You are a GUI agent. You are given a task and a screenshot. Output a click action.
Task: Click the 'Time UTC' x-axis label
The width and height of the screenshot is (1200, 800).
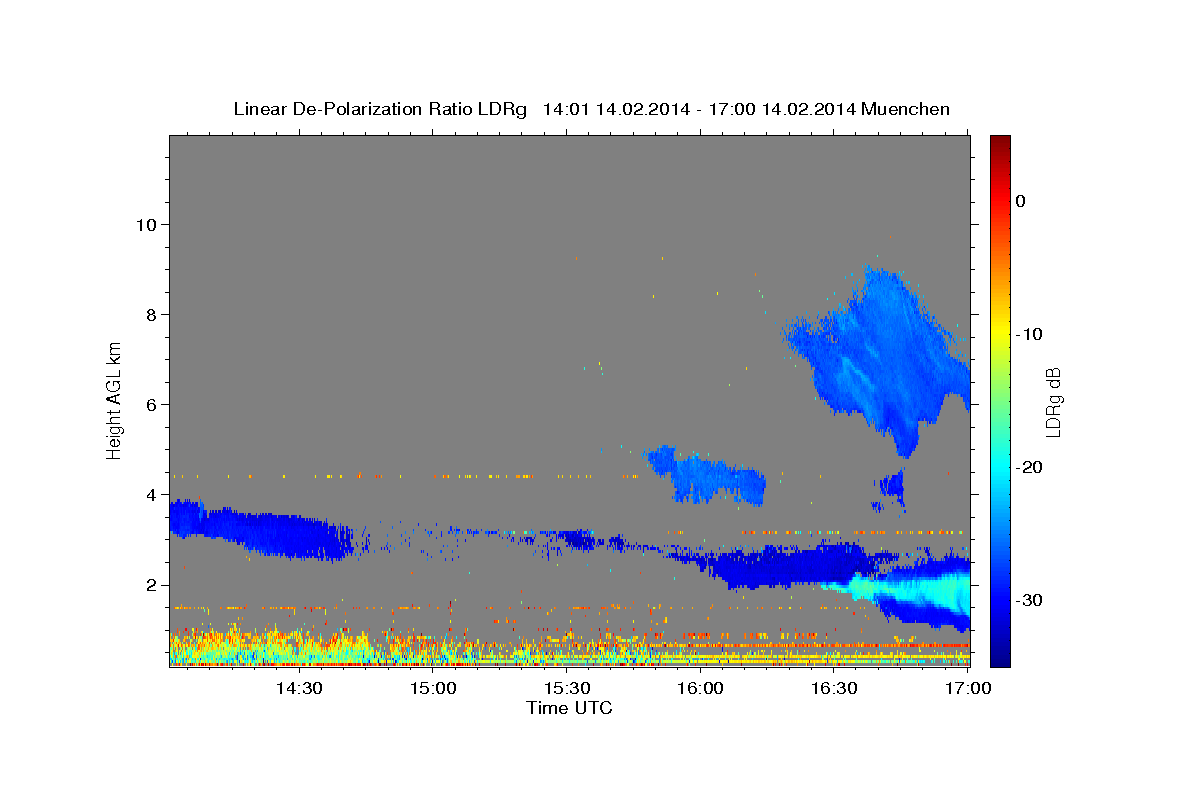tap(569, 708)
